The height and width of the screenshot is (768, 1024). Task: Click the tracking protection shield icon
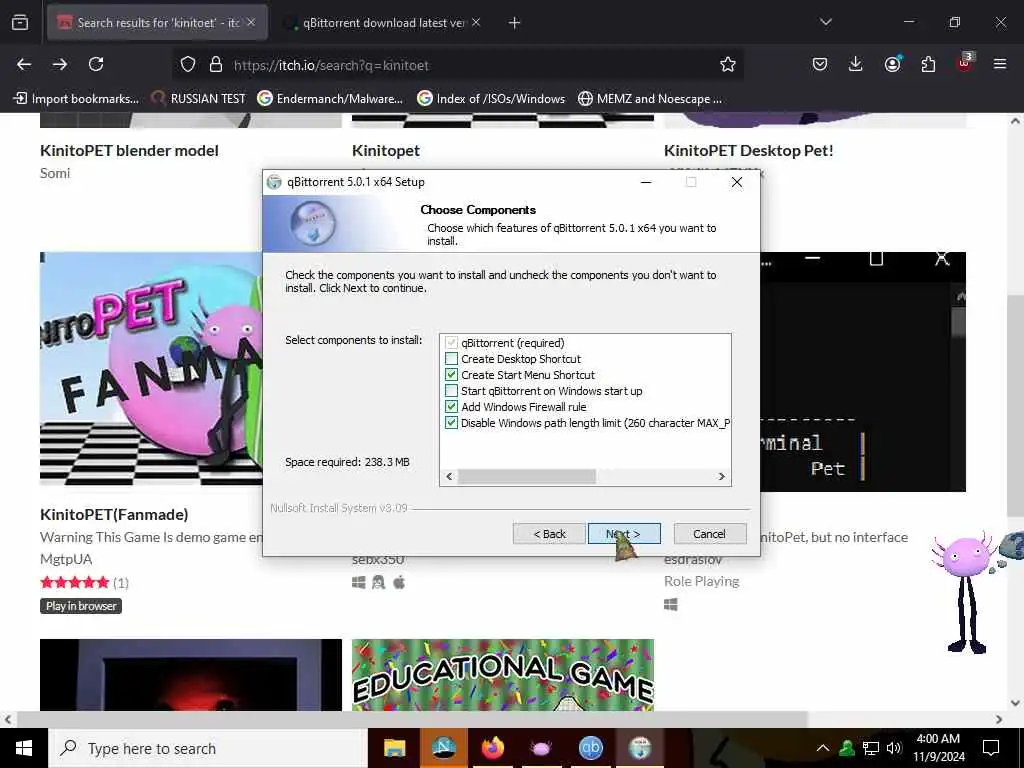[188, 65]
